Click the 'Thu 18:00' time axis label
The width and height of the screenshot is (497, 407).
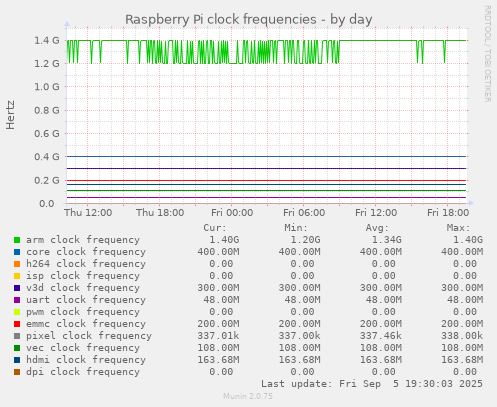(160, 212)
